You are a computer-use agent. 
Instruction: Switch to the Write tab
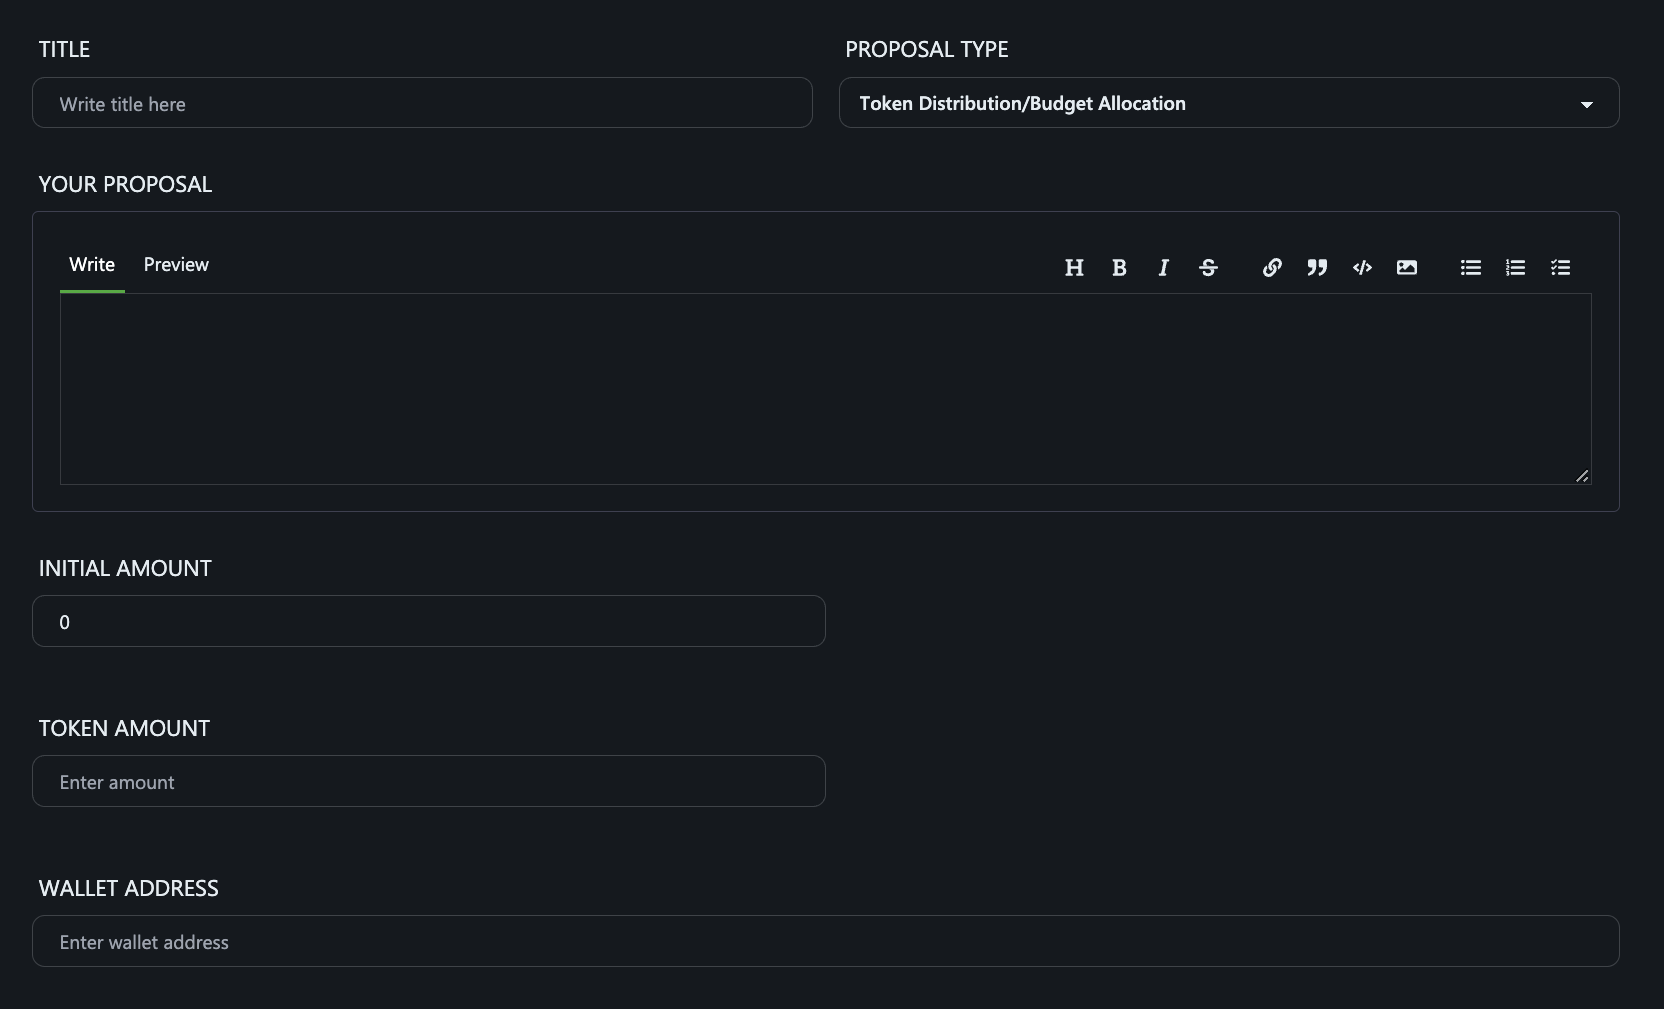92,265
